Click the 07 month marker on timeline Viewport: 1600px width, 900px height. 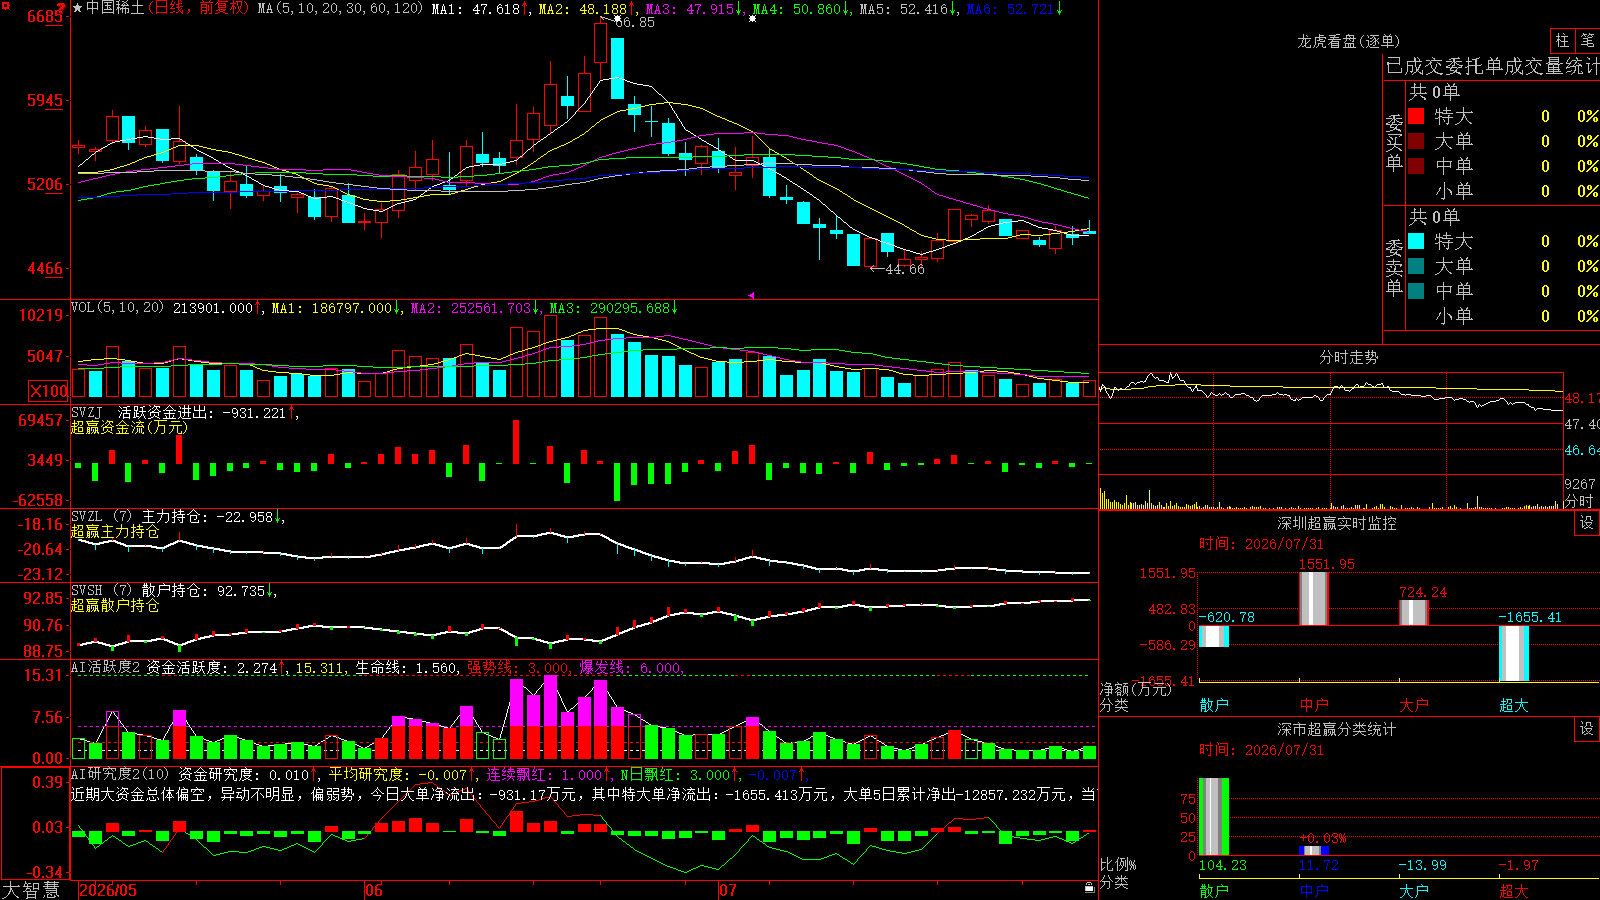(x=728, y=890)
